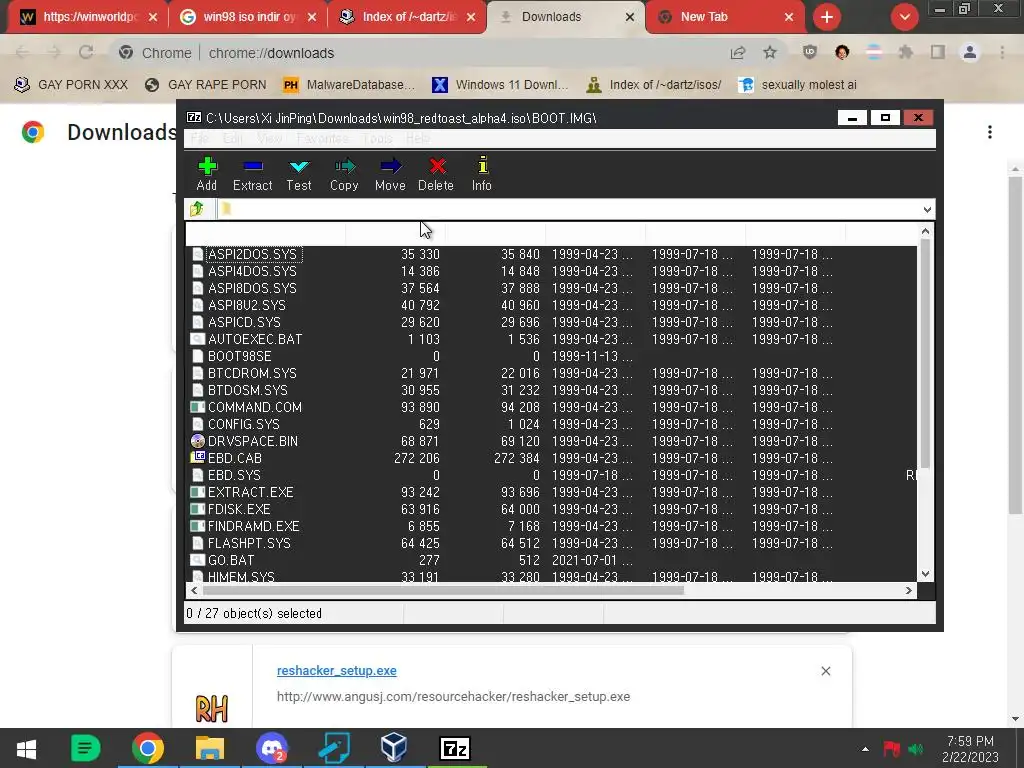Select the EBD.CAB cabinet file icon

[197, 458]
